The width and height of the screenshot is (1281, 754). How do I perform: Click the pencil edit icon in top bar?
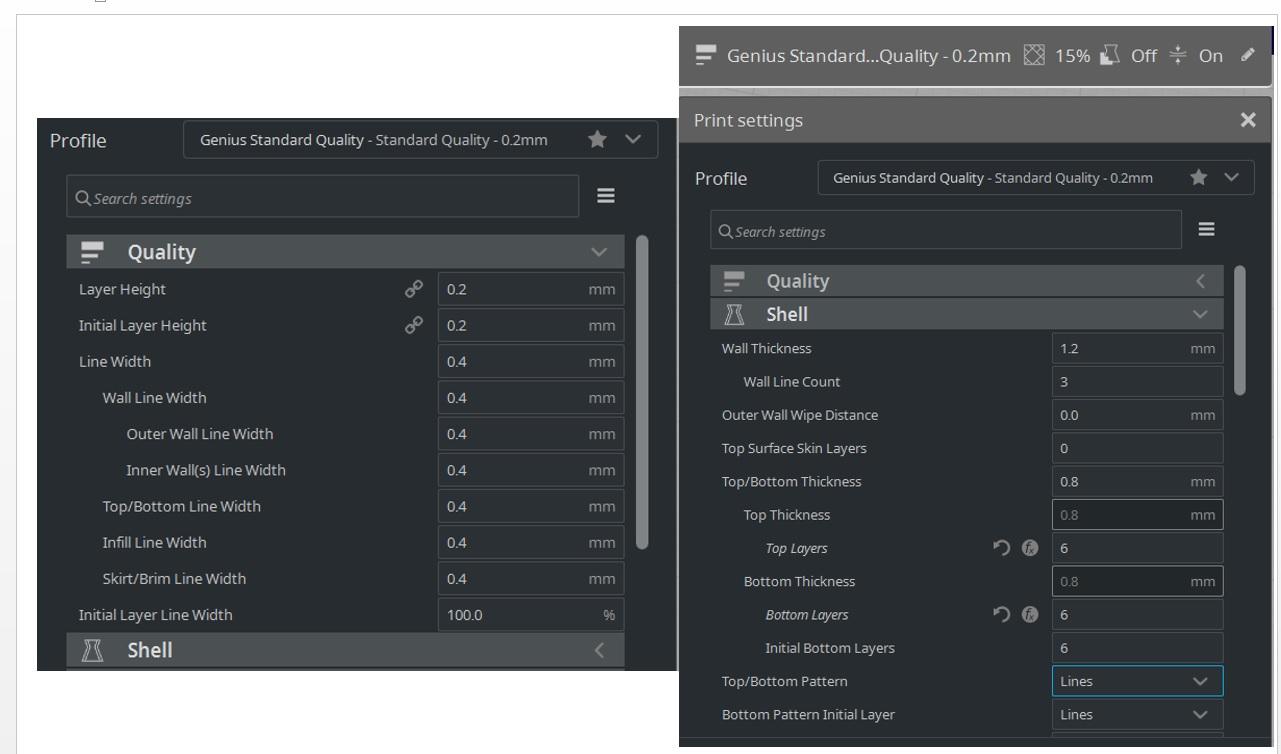(x=1246, y=55)
